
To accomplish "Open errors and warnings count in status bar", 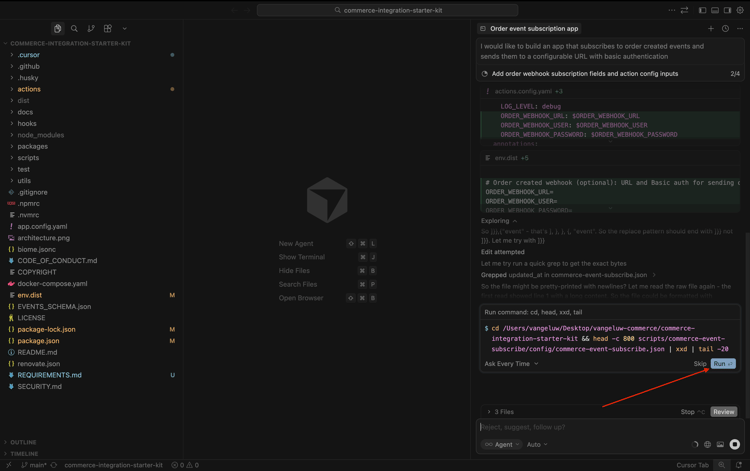I will pos(185,465).
